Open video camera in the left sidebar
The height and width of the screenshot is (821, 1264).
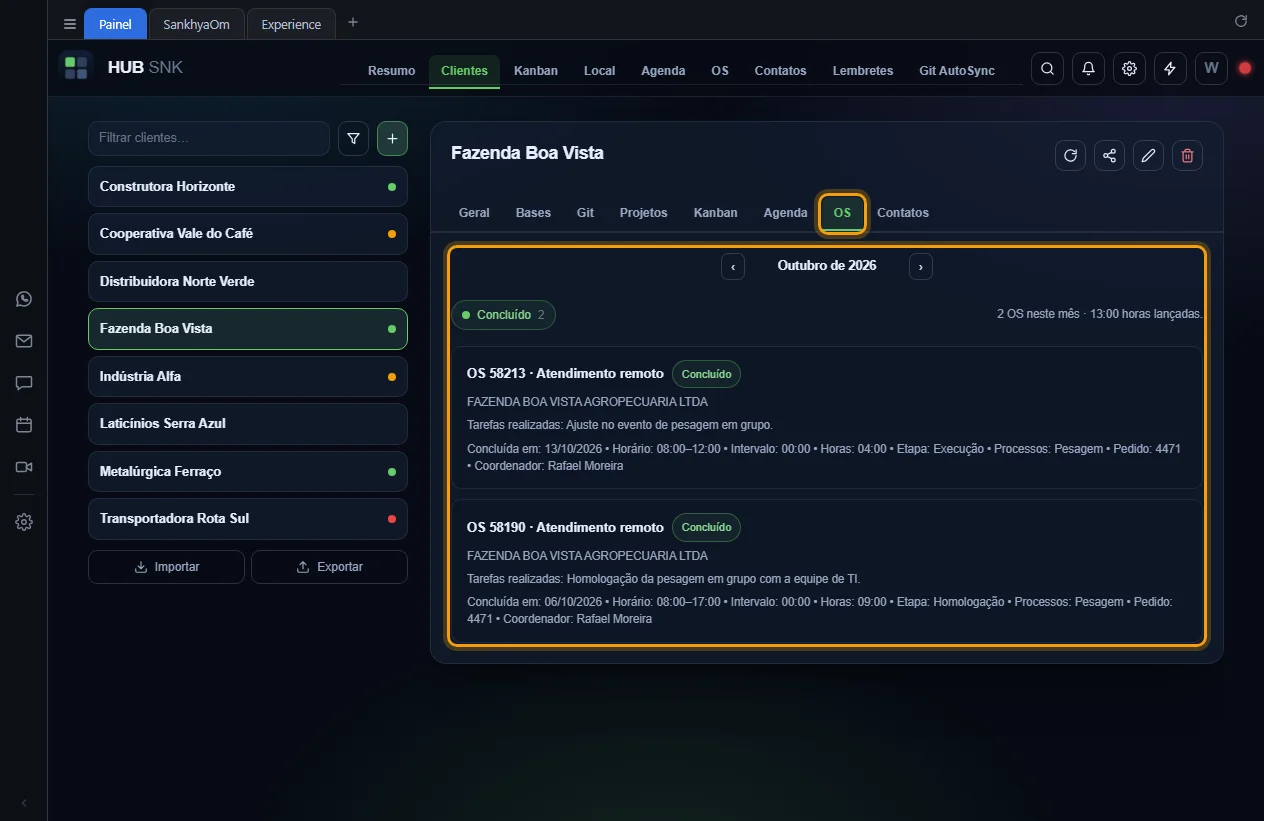coord(24,467)
